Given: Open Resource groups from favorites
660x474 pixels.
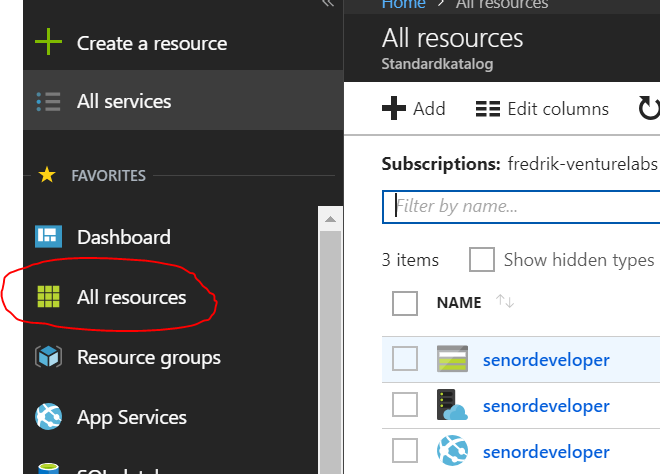Looking at the screenshot, I should point(170,357).
